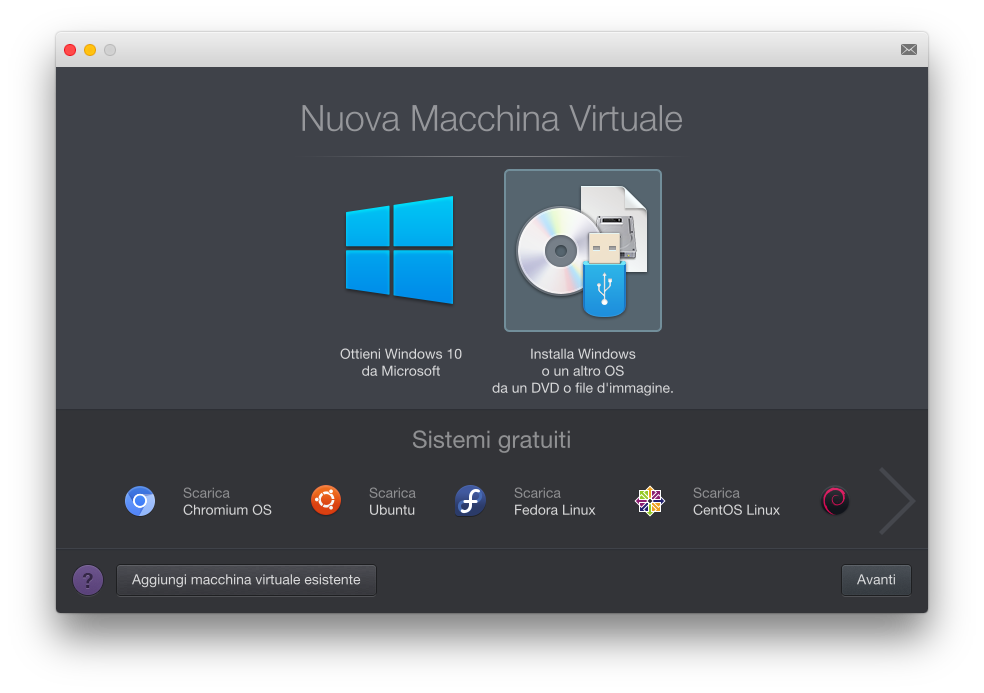Image resolution: width=984 pixels, height=693 pixels.
Task: Click Aggiungi macchina virtuale esistente button
Action: pyautogui.click(x=246, y=580)
